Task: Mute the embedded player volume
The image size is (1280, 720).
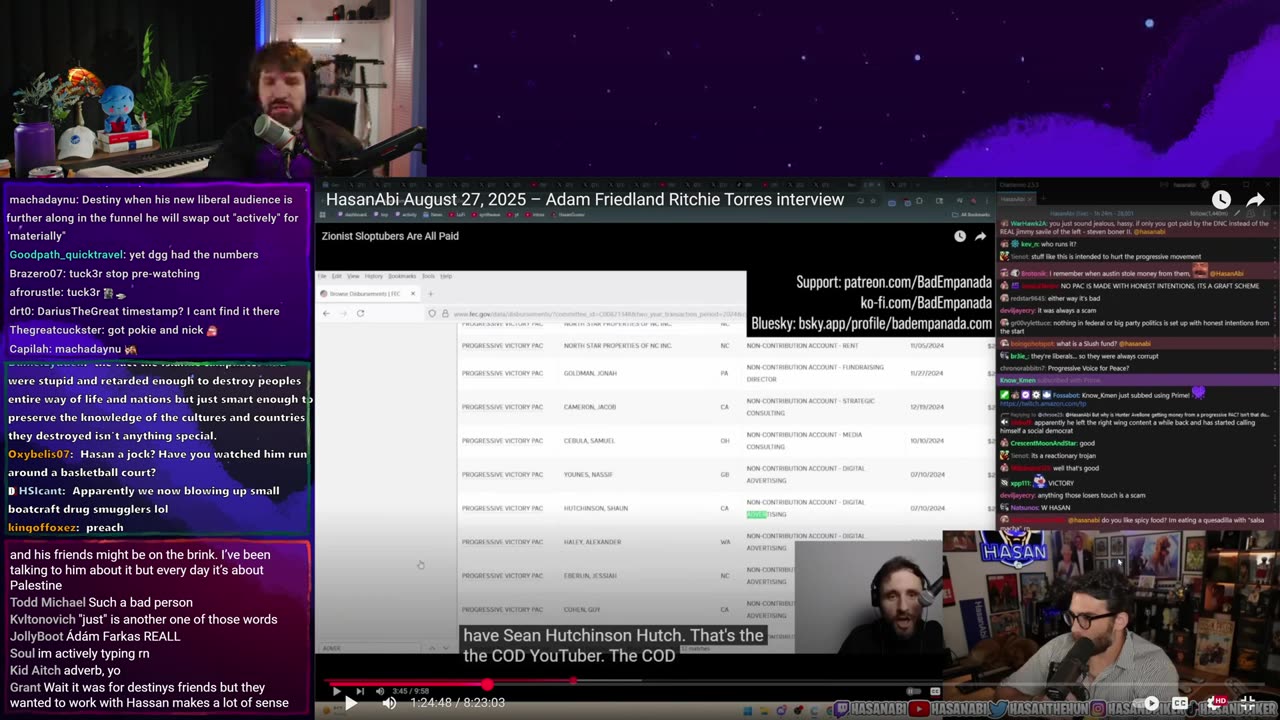Action: [x=380, y=691]
